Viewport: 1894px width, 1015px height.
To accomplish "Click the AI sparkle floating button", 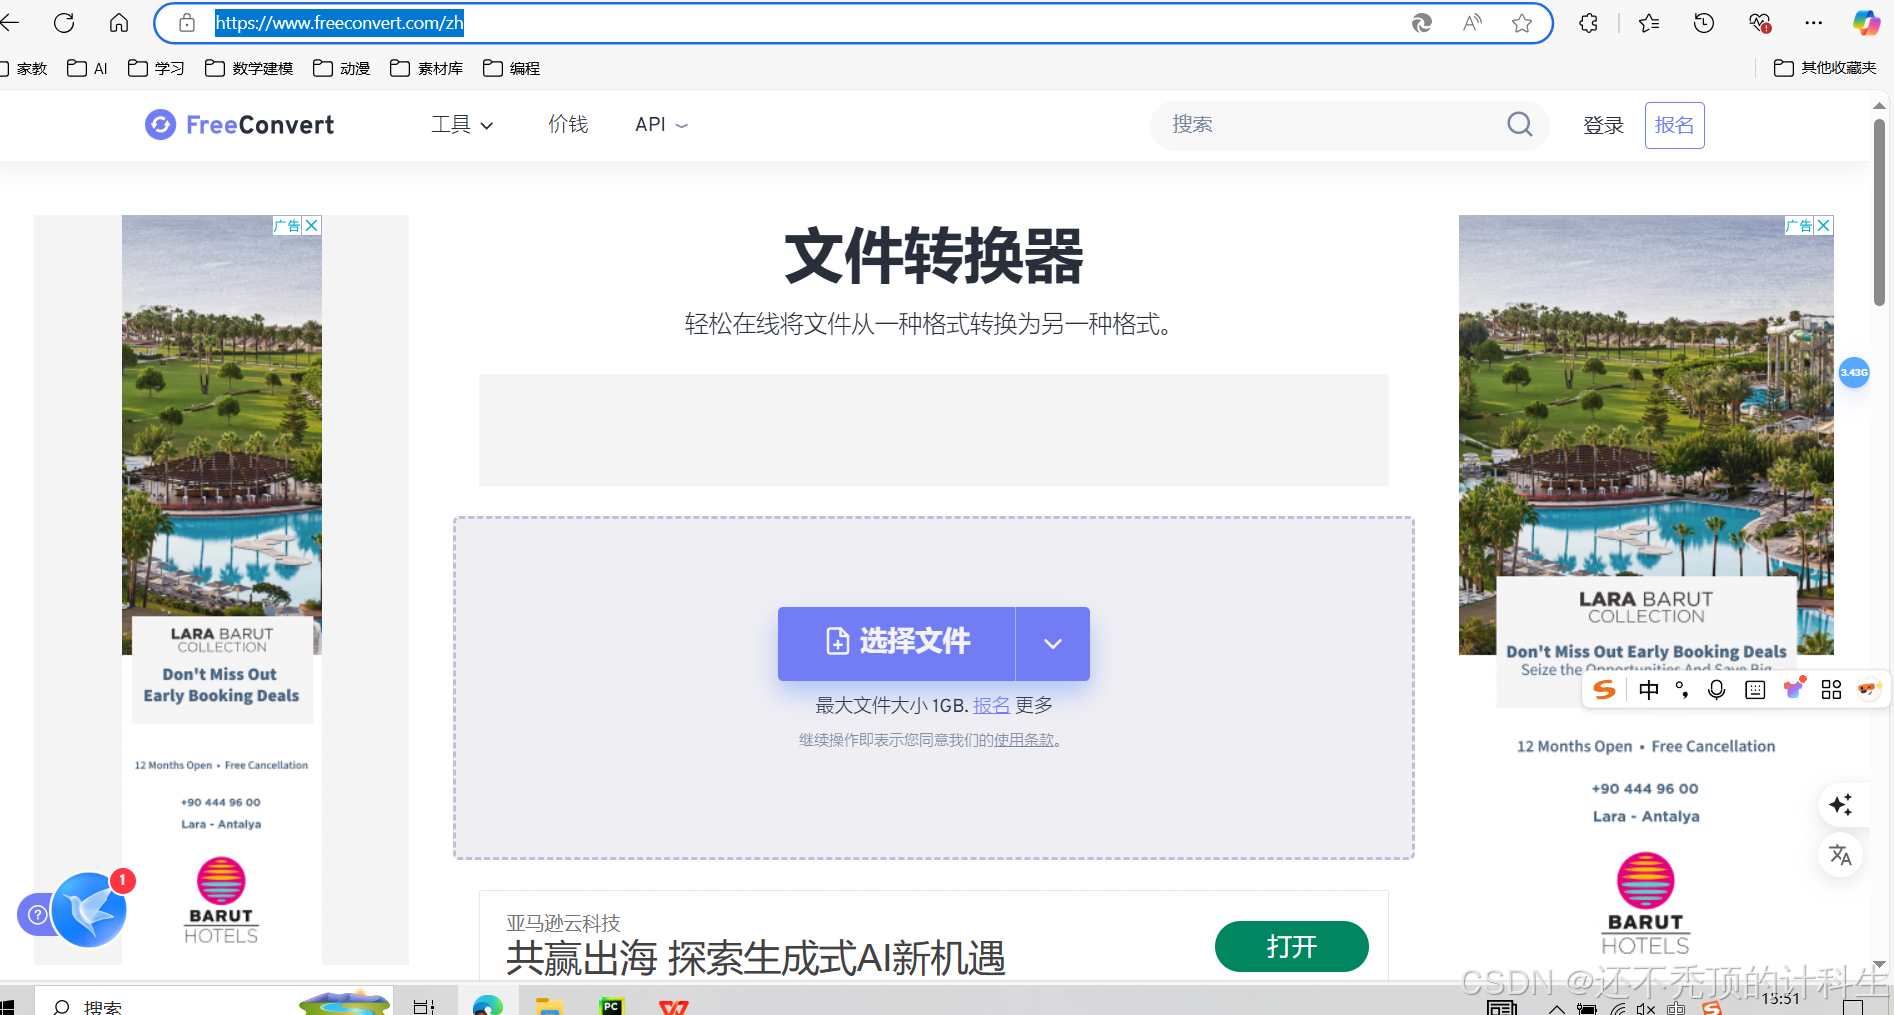I will coord(1841,805).
